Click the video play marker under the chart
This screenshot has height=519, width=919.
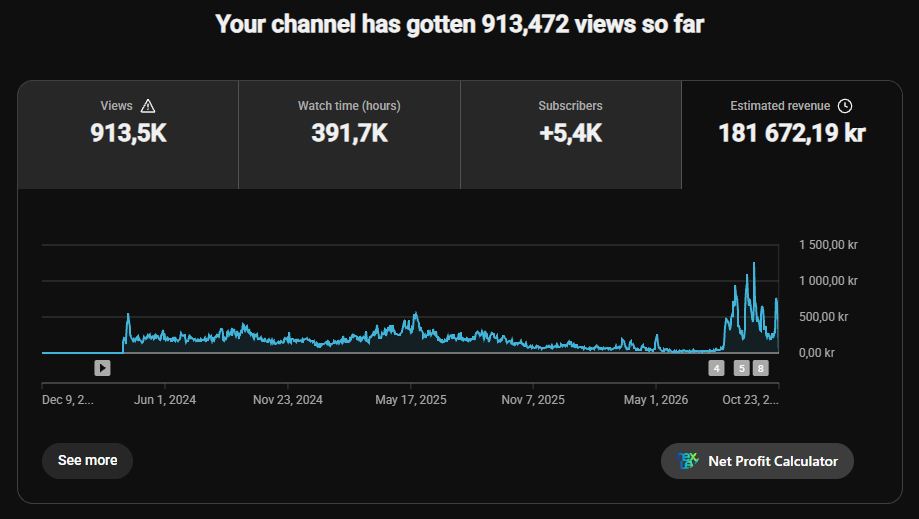point(103,368)
